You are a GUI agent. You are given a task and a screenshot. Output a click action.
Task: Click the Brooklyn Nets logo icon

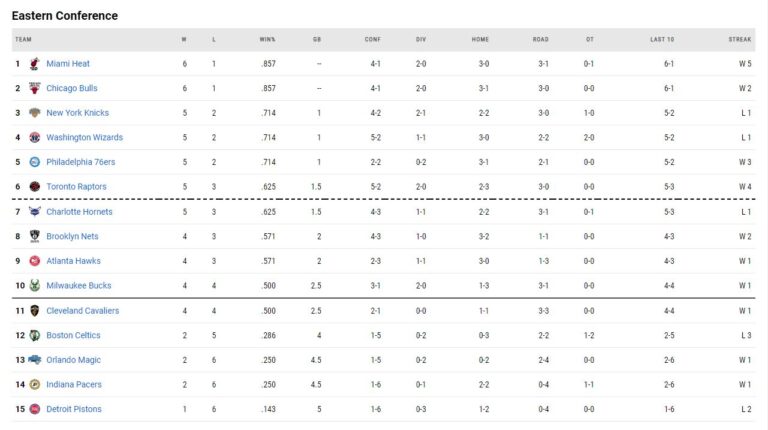[35, 237]
